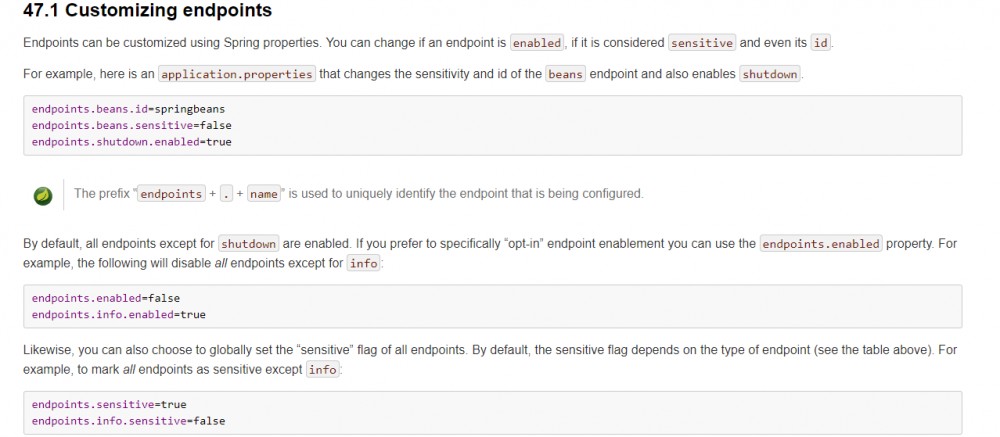The height and width of the screenshot is (437, 1000).
Task: Click the 'application.properties' code label
Action: click(237, 74)
